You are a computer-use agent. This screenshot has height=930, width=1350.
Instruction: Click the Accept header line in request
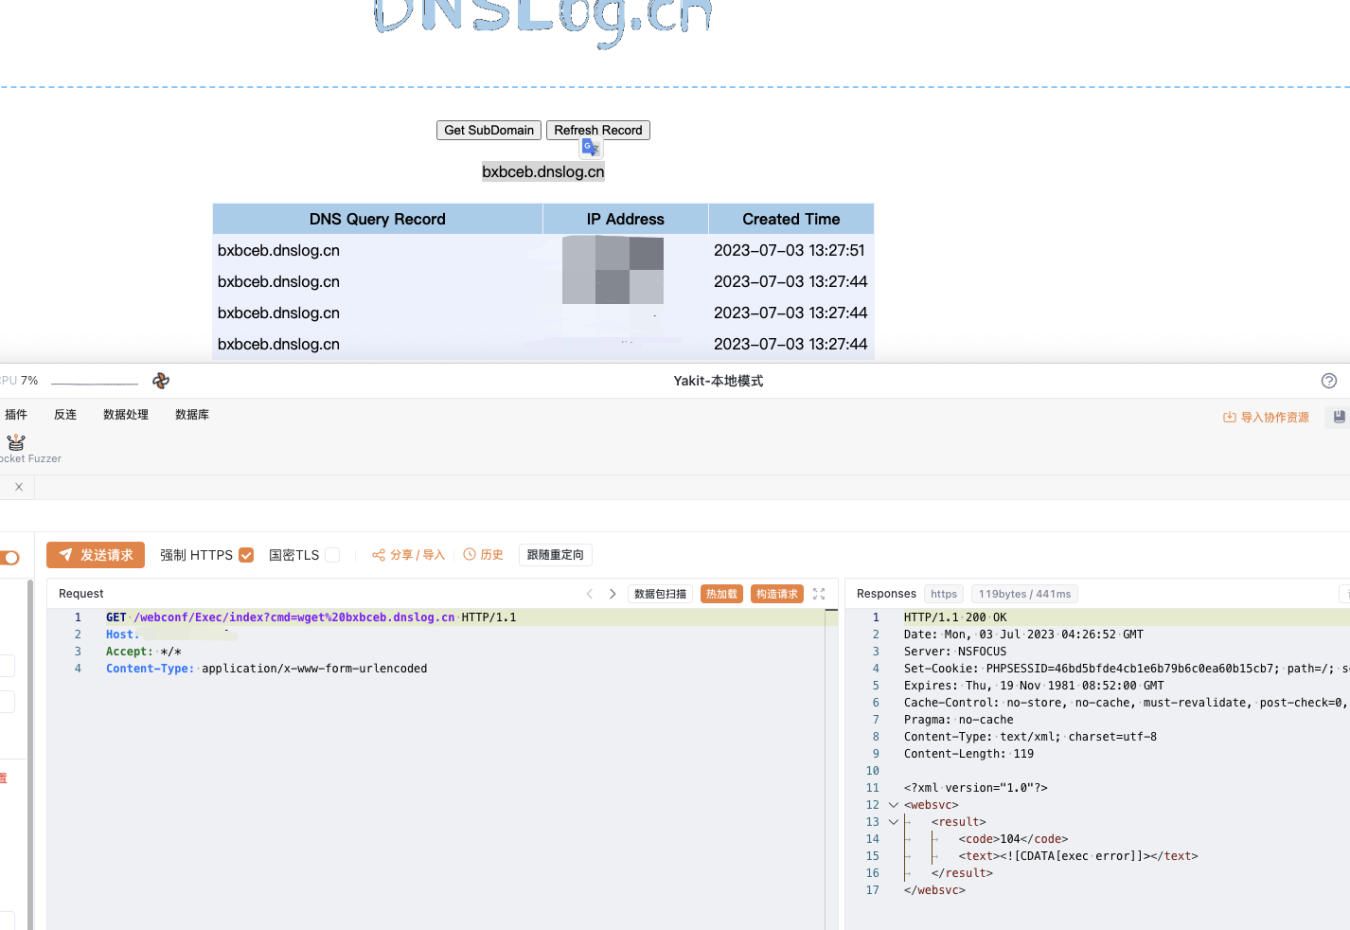pos(144,652)
